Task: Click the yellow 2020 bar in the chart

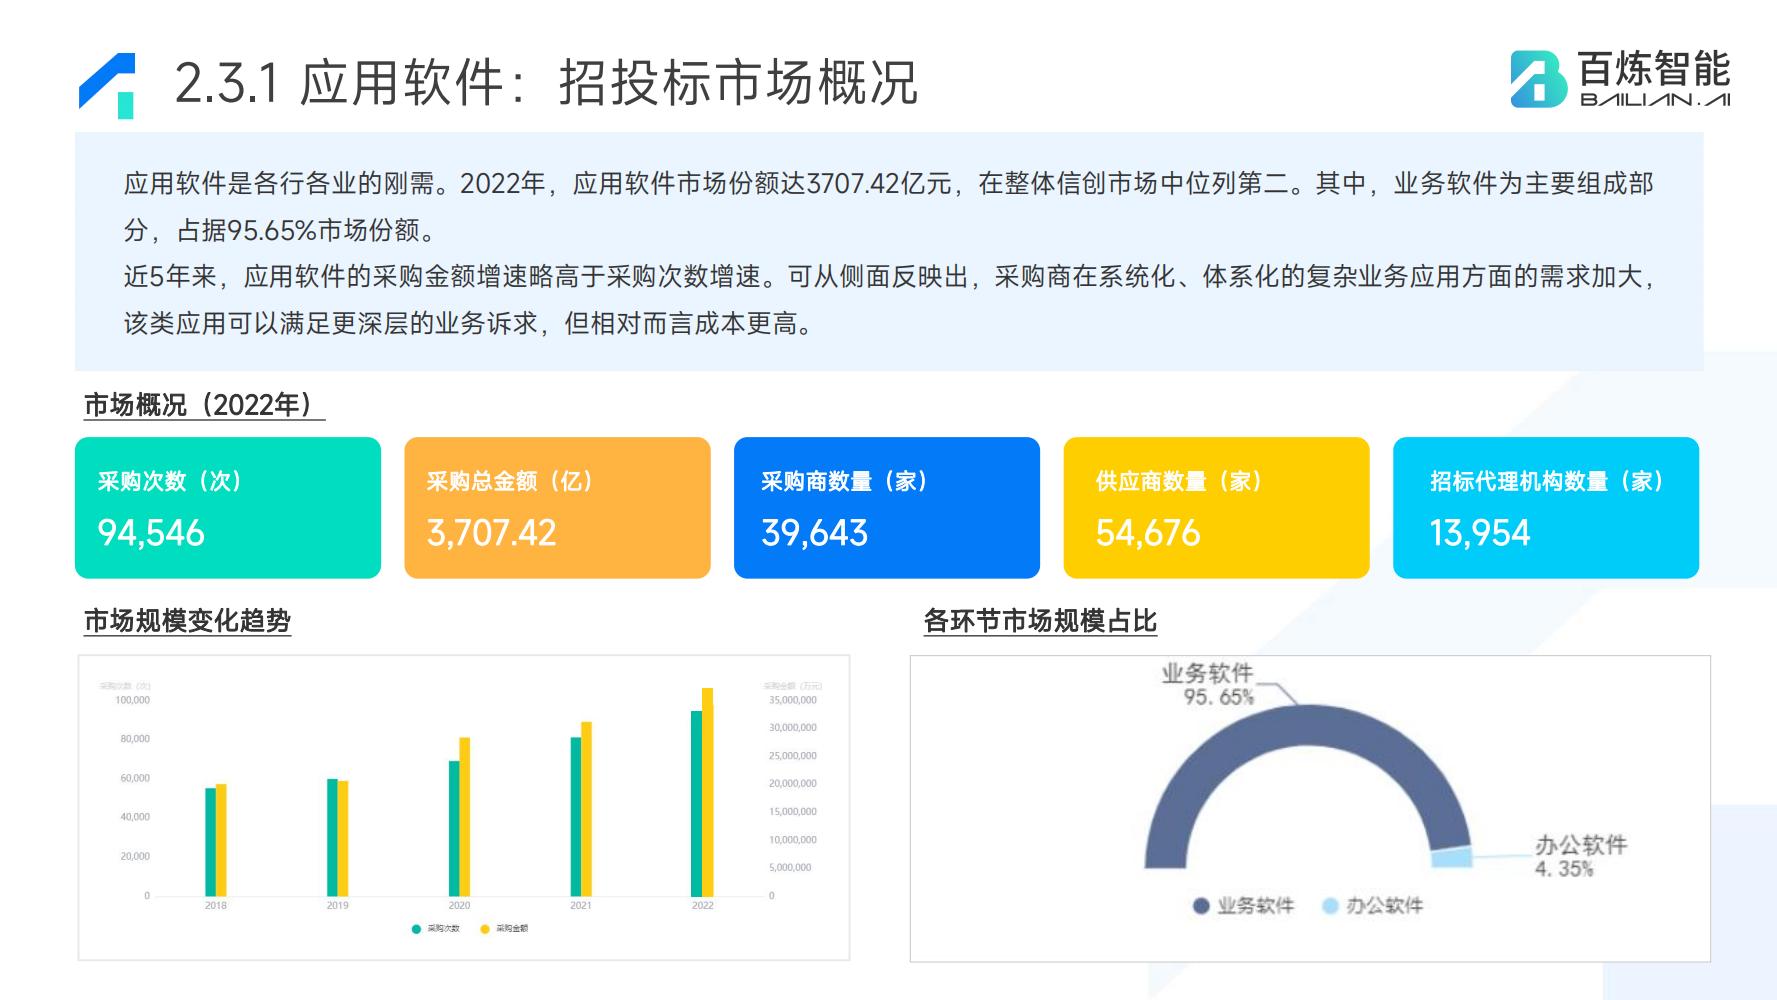Action: [464, 817]
